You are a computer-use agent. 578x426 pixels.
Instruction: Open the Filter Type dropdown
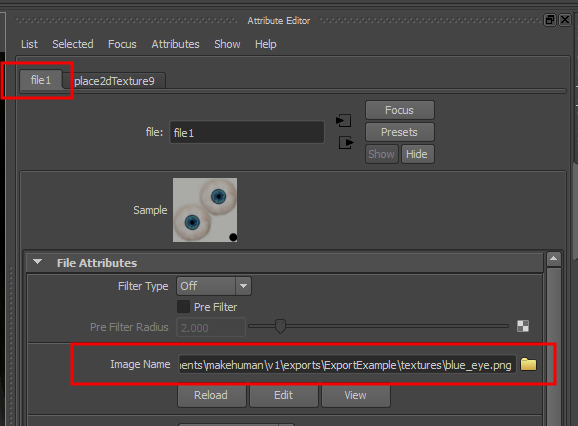(x=214, y=286)
